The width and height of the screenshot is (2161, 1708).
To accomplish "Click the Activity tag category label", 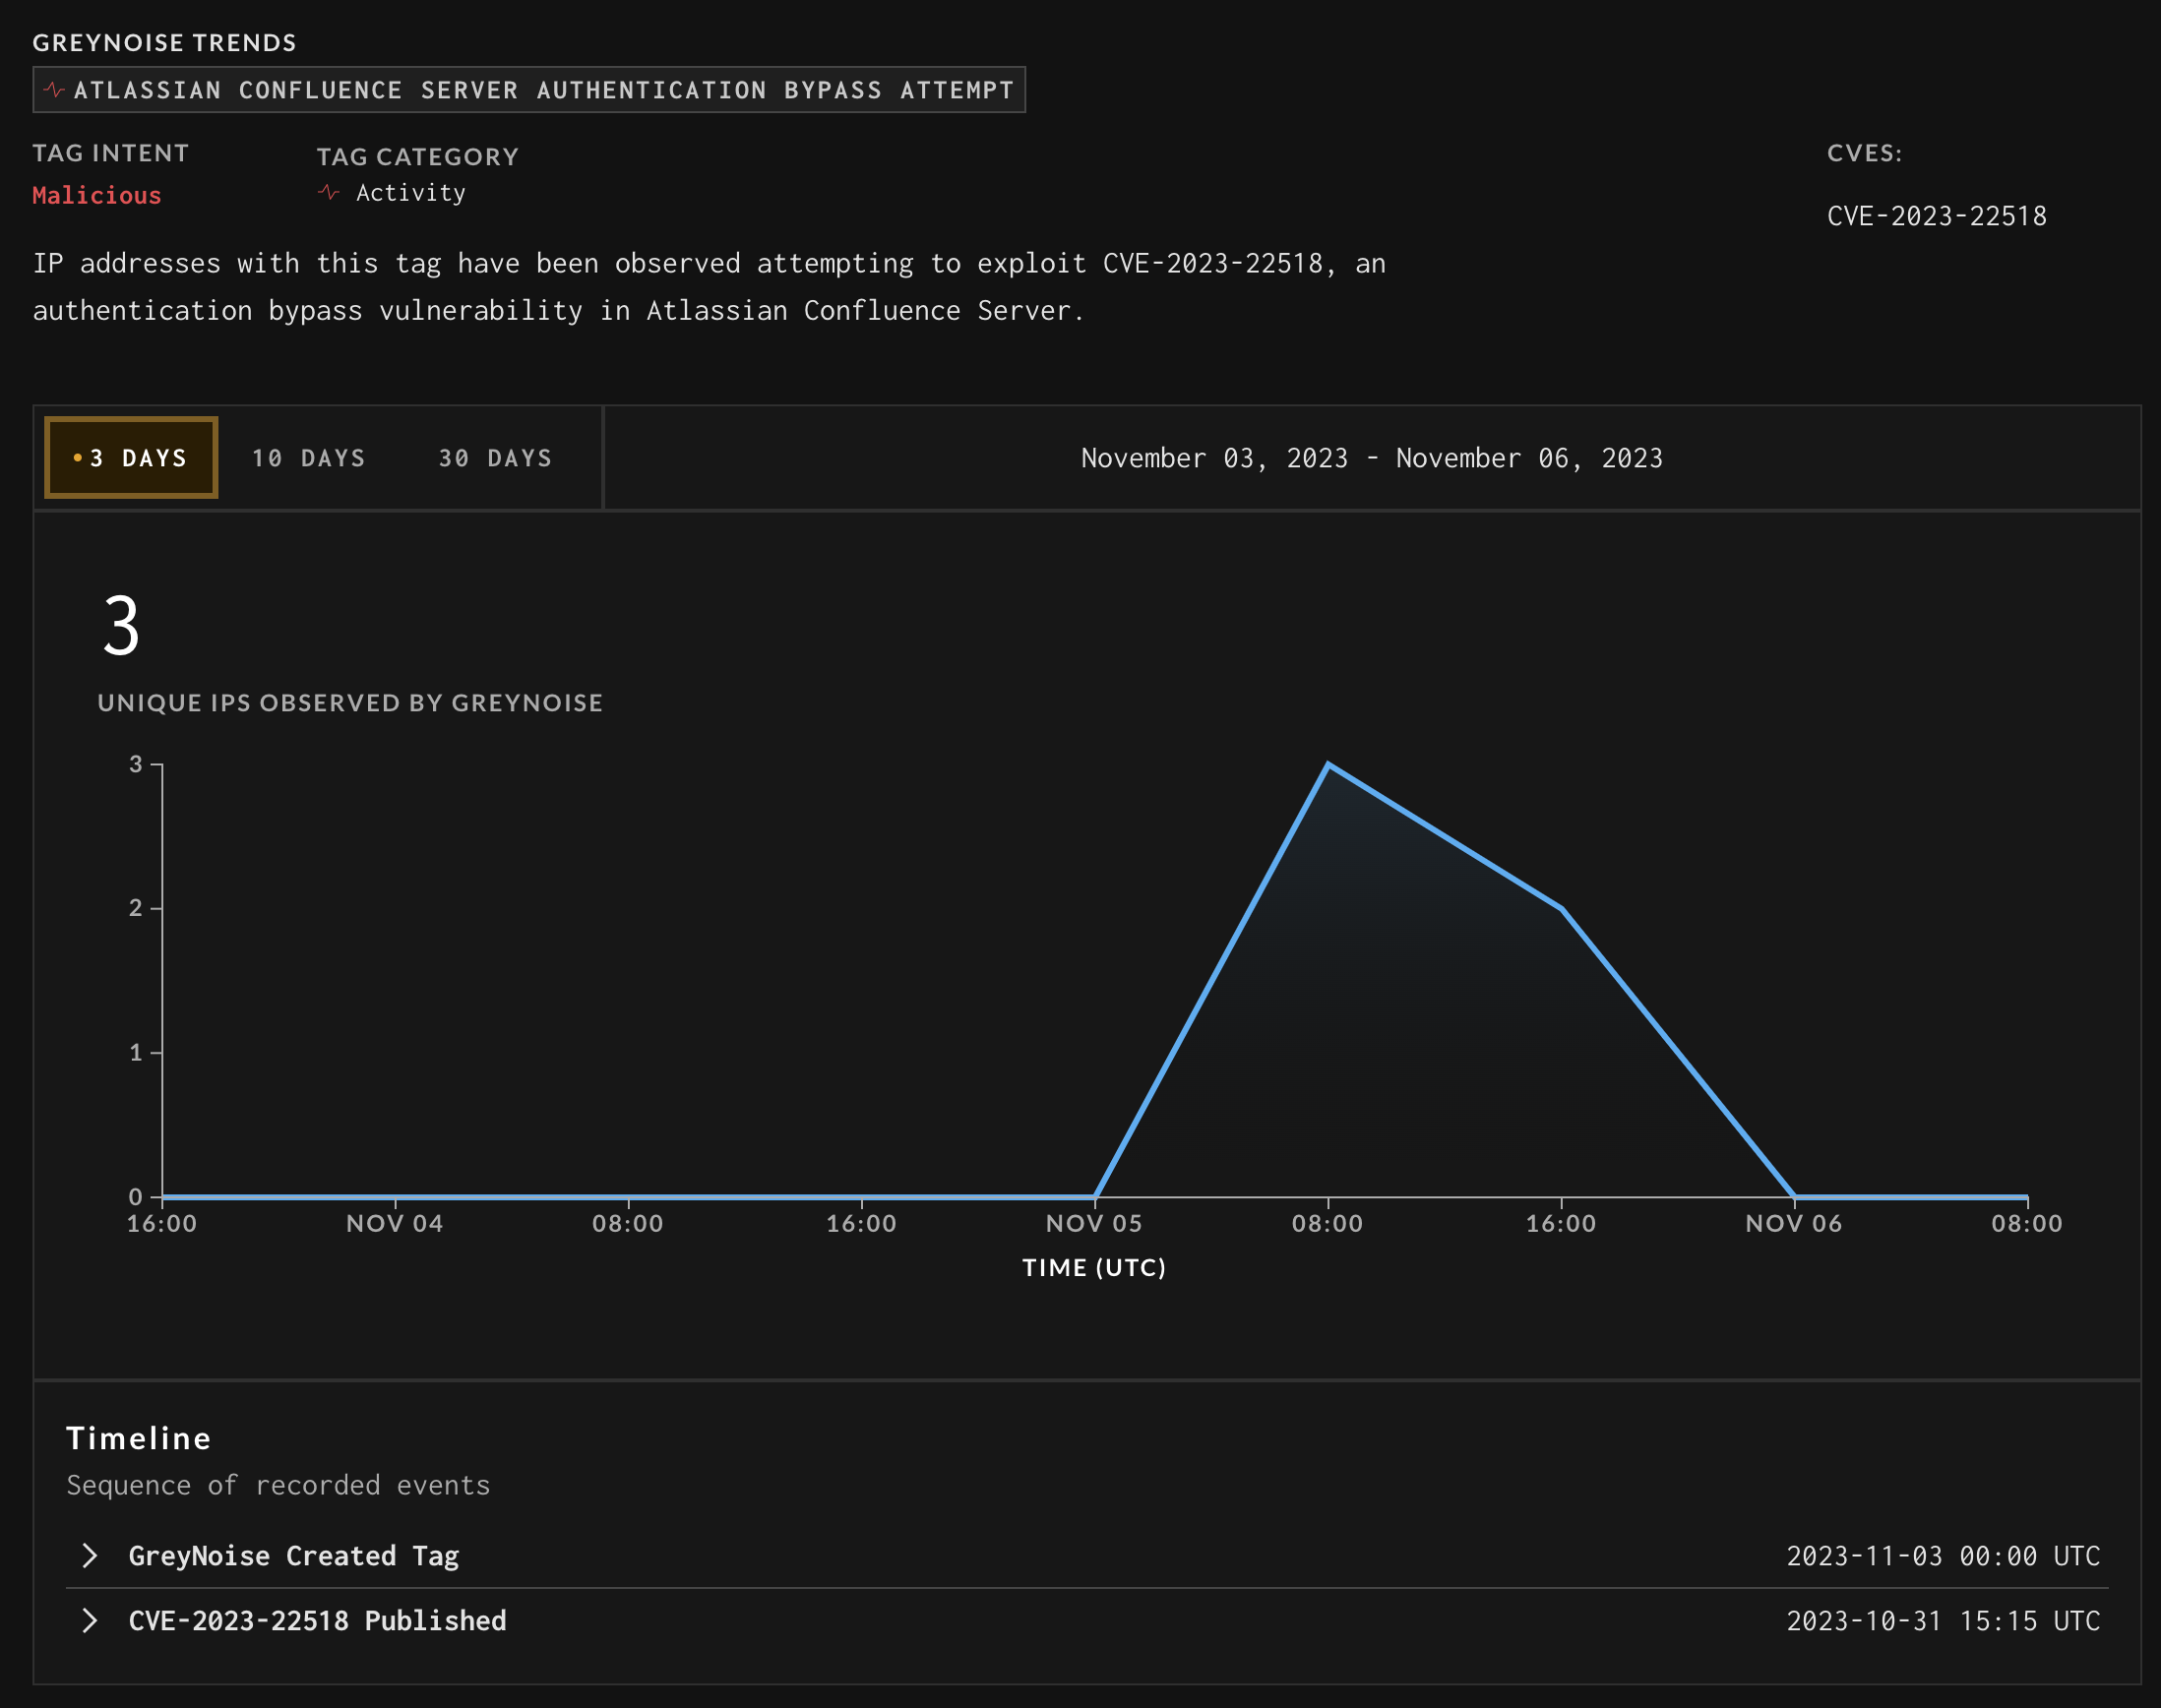I will [x=410, y=192].
